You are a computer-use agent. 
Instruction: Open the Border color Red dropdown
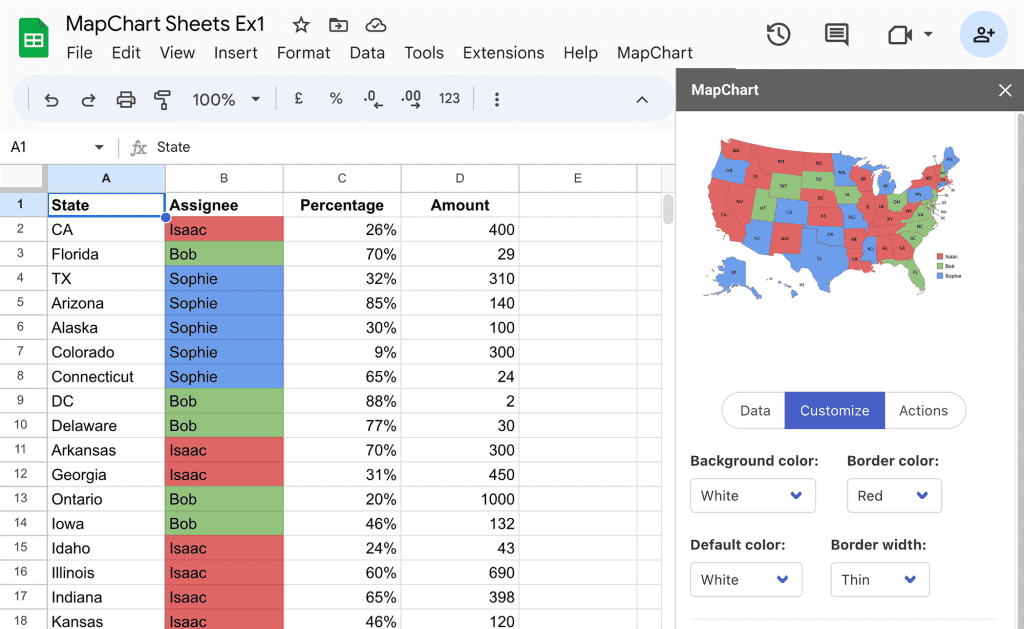tap(894, 496)
